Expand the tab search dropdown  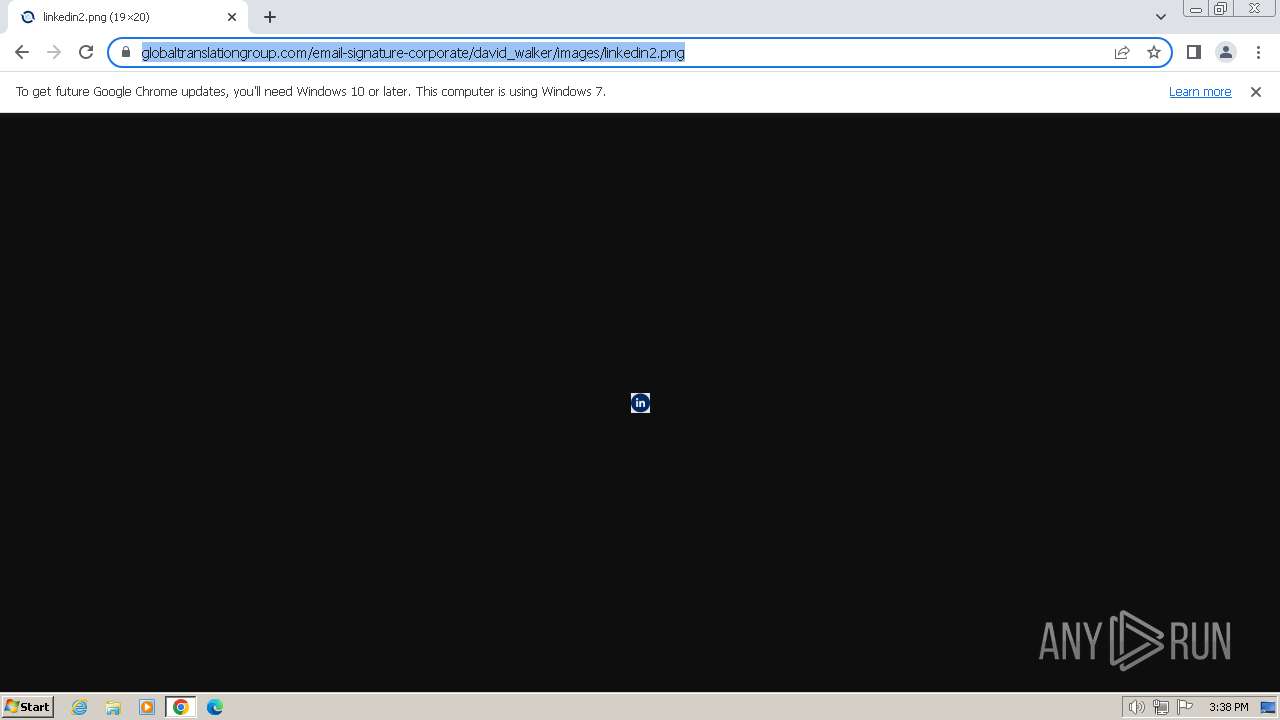click(1161, 17)
